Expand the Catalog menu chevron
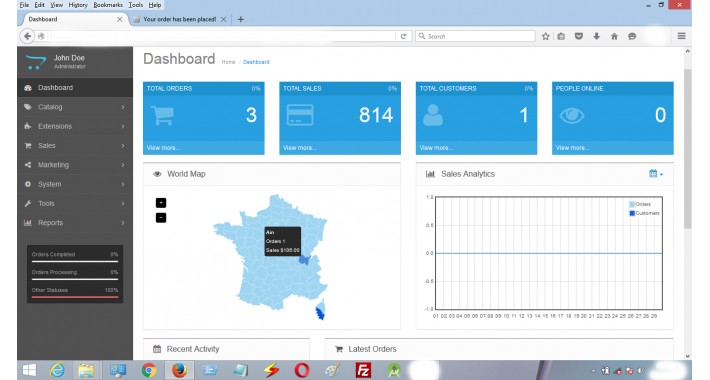710x380 pixels. [x=123, y=107]
